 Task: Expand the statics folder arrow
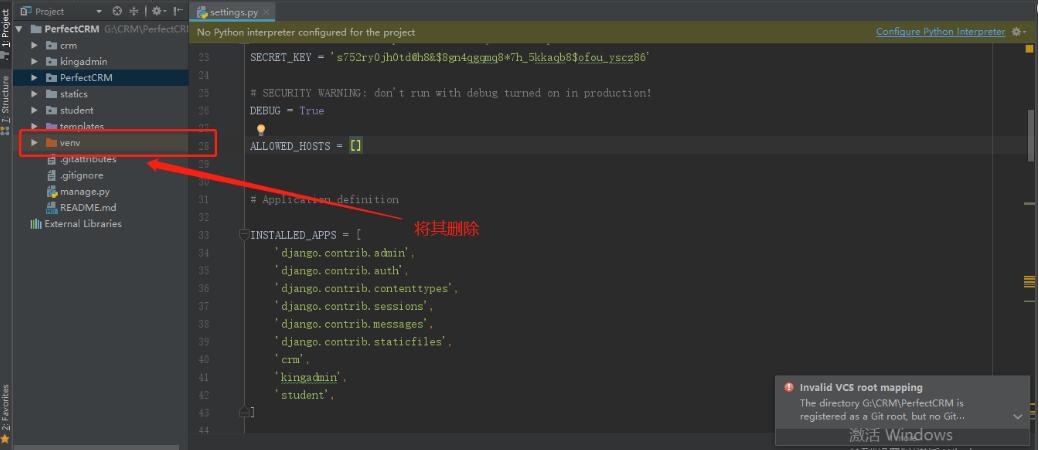coord(34,94)
